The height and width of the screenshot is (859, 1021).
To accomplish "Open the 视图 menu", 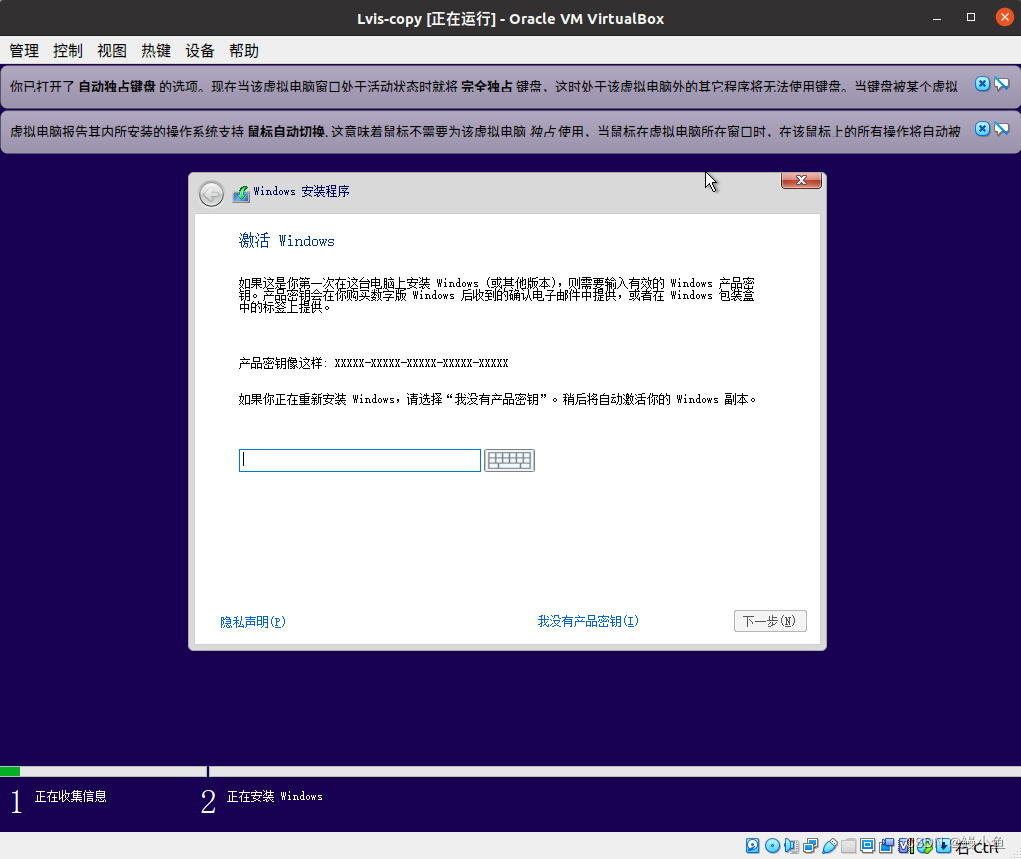I will 111,50.
